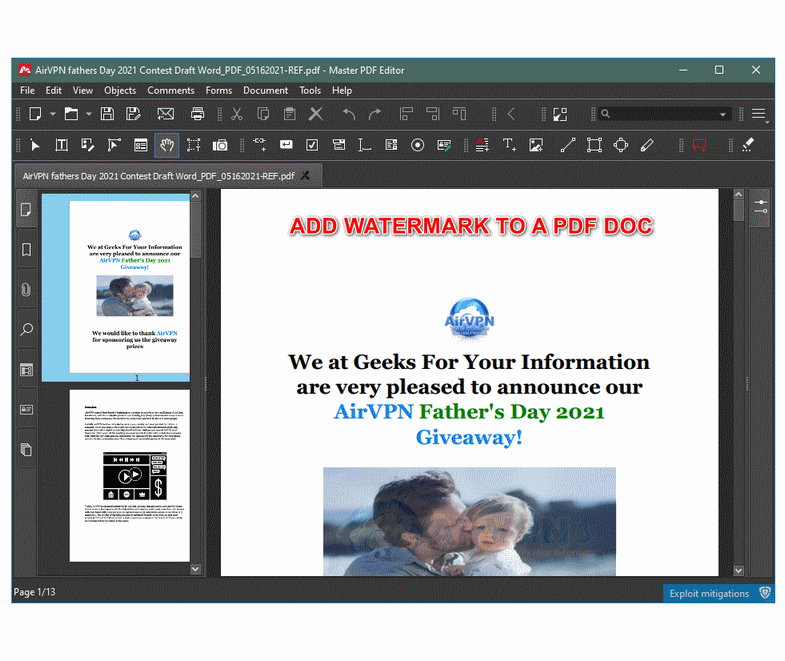
Task: Expand the New document dropdown arrow
Action: pyautogui.click(x=53, y=114)
